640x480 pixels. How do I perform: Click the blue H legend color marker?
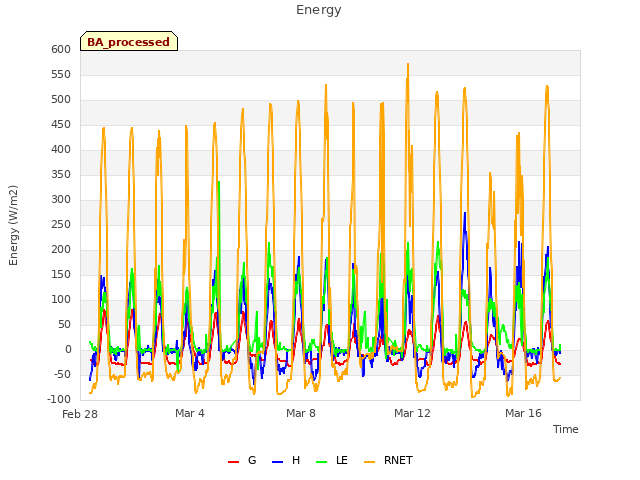point(277,462)
